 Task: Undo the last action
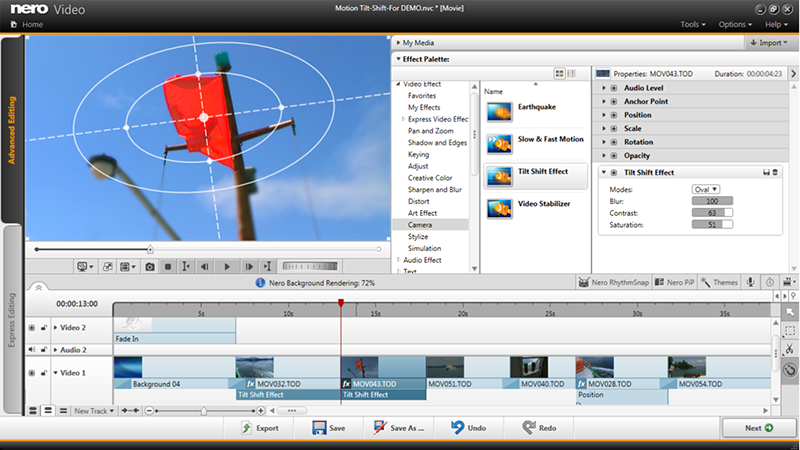(x=468, y=428)
